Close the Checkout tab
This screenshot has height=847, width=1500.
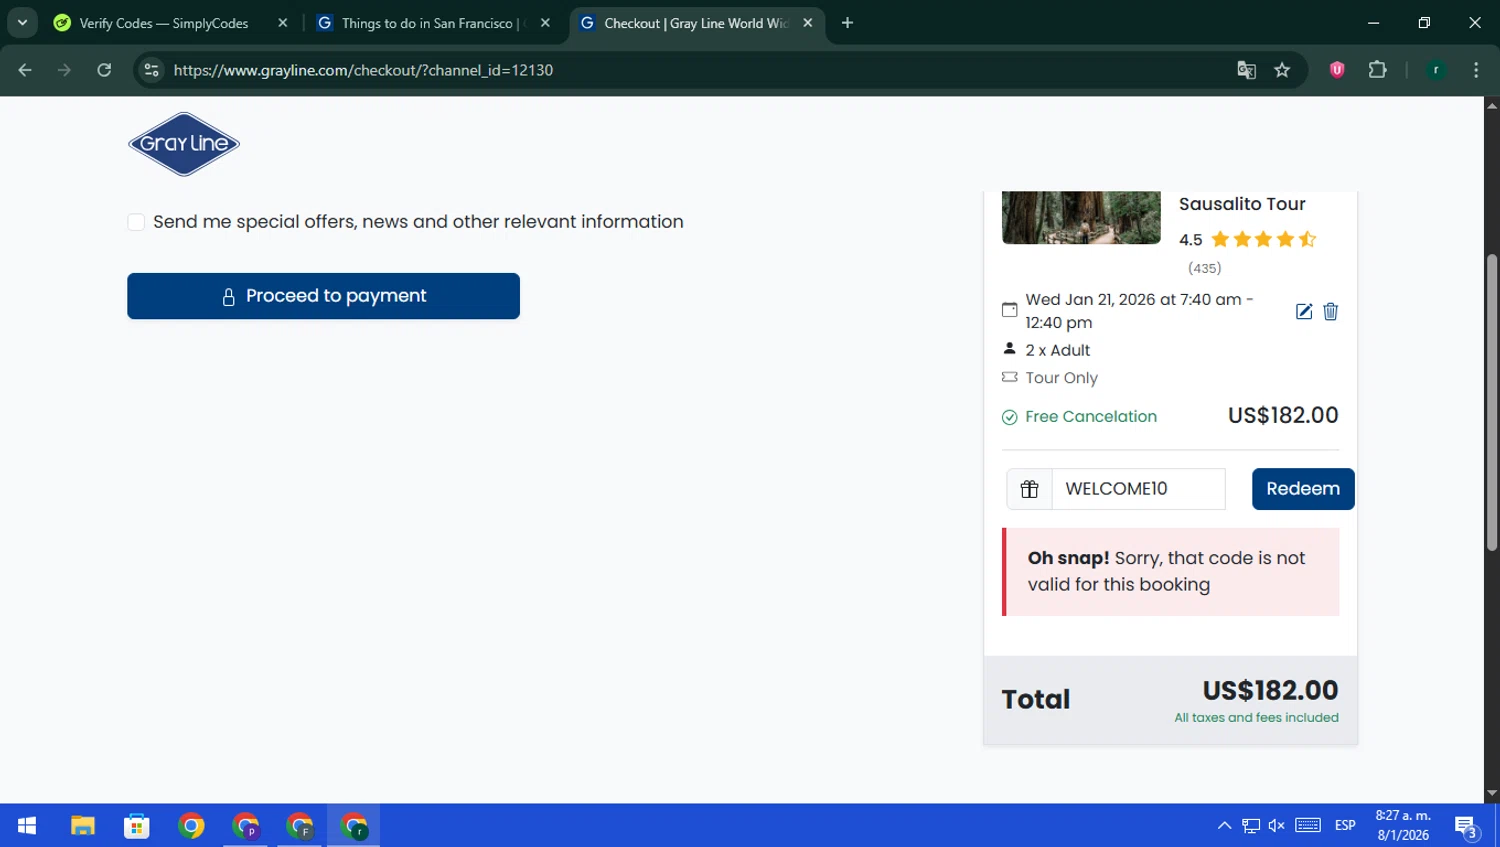coord(808,23)
